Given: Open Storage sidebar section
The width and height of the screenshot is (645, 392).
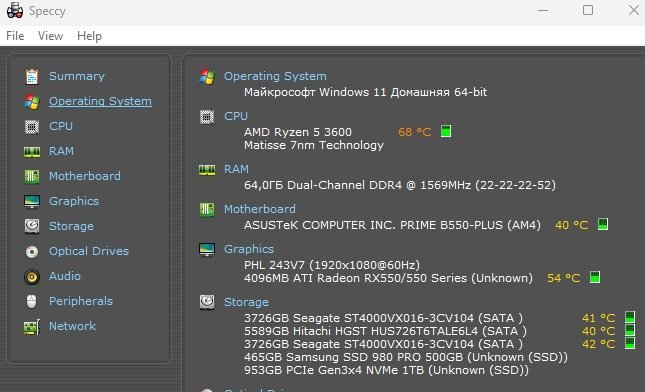Looking at the screenshot, I should [x=71, y=226].
